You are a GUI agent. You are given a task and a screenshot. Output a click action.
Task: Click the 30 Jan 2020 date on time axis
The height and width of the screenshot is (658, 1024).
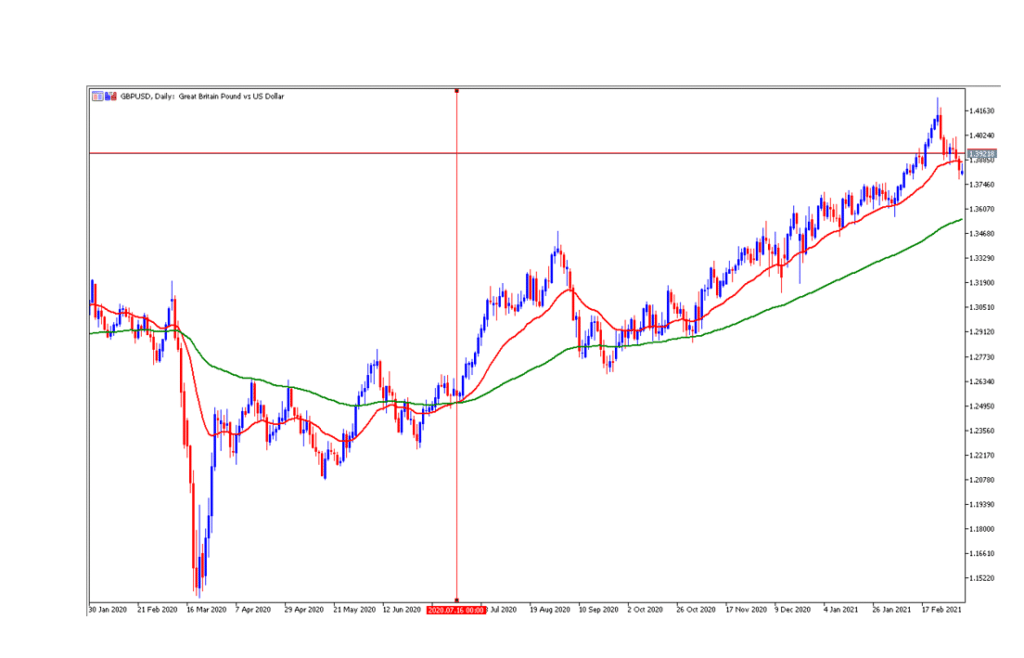click(x=108, y=608)
